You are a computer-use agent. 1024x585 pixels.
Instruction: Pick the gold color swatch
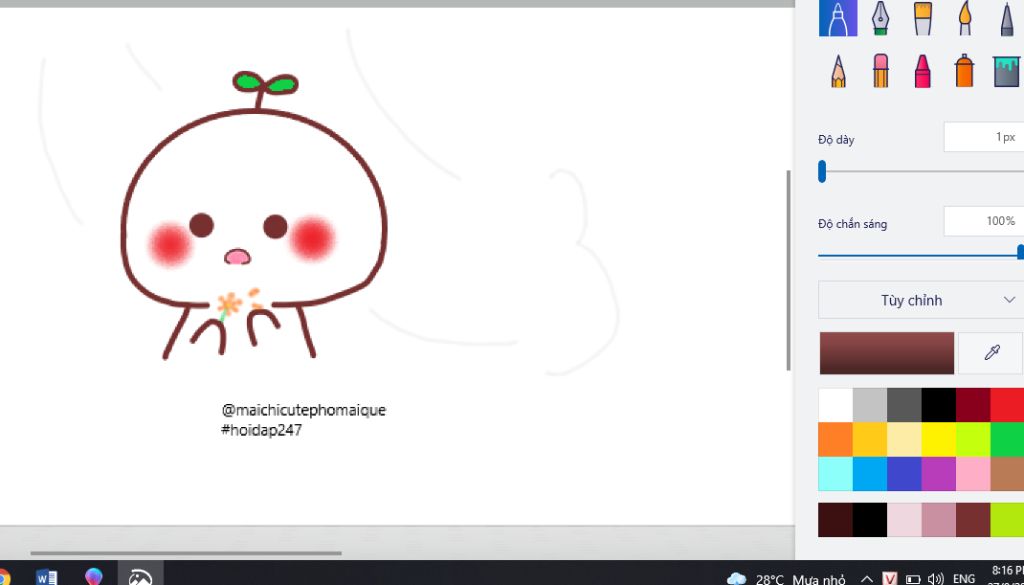click(870, 439)
